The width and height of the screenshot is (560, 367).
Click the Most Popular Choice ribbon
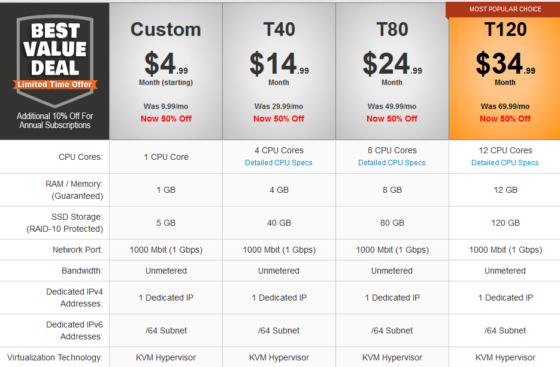pyautogui.click(x=505, y=9)
